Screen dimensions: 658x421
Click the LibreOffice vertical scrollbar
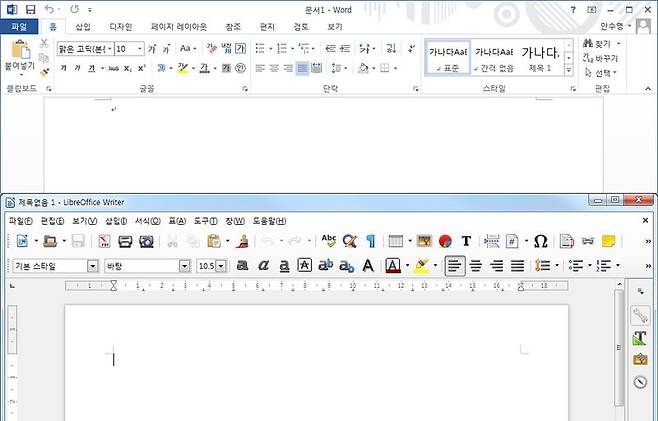[619, 348]
